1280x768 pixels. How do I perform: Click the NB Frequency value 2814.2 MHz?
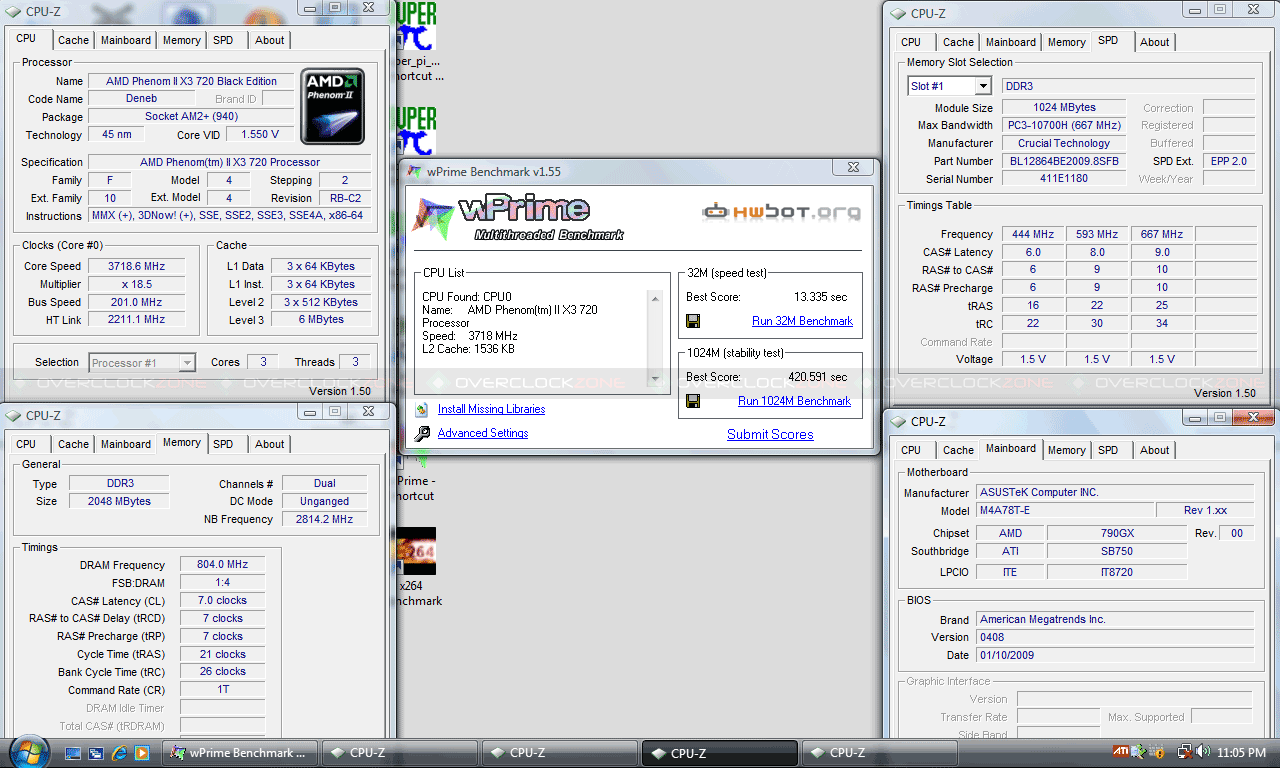point(324,519)
